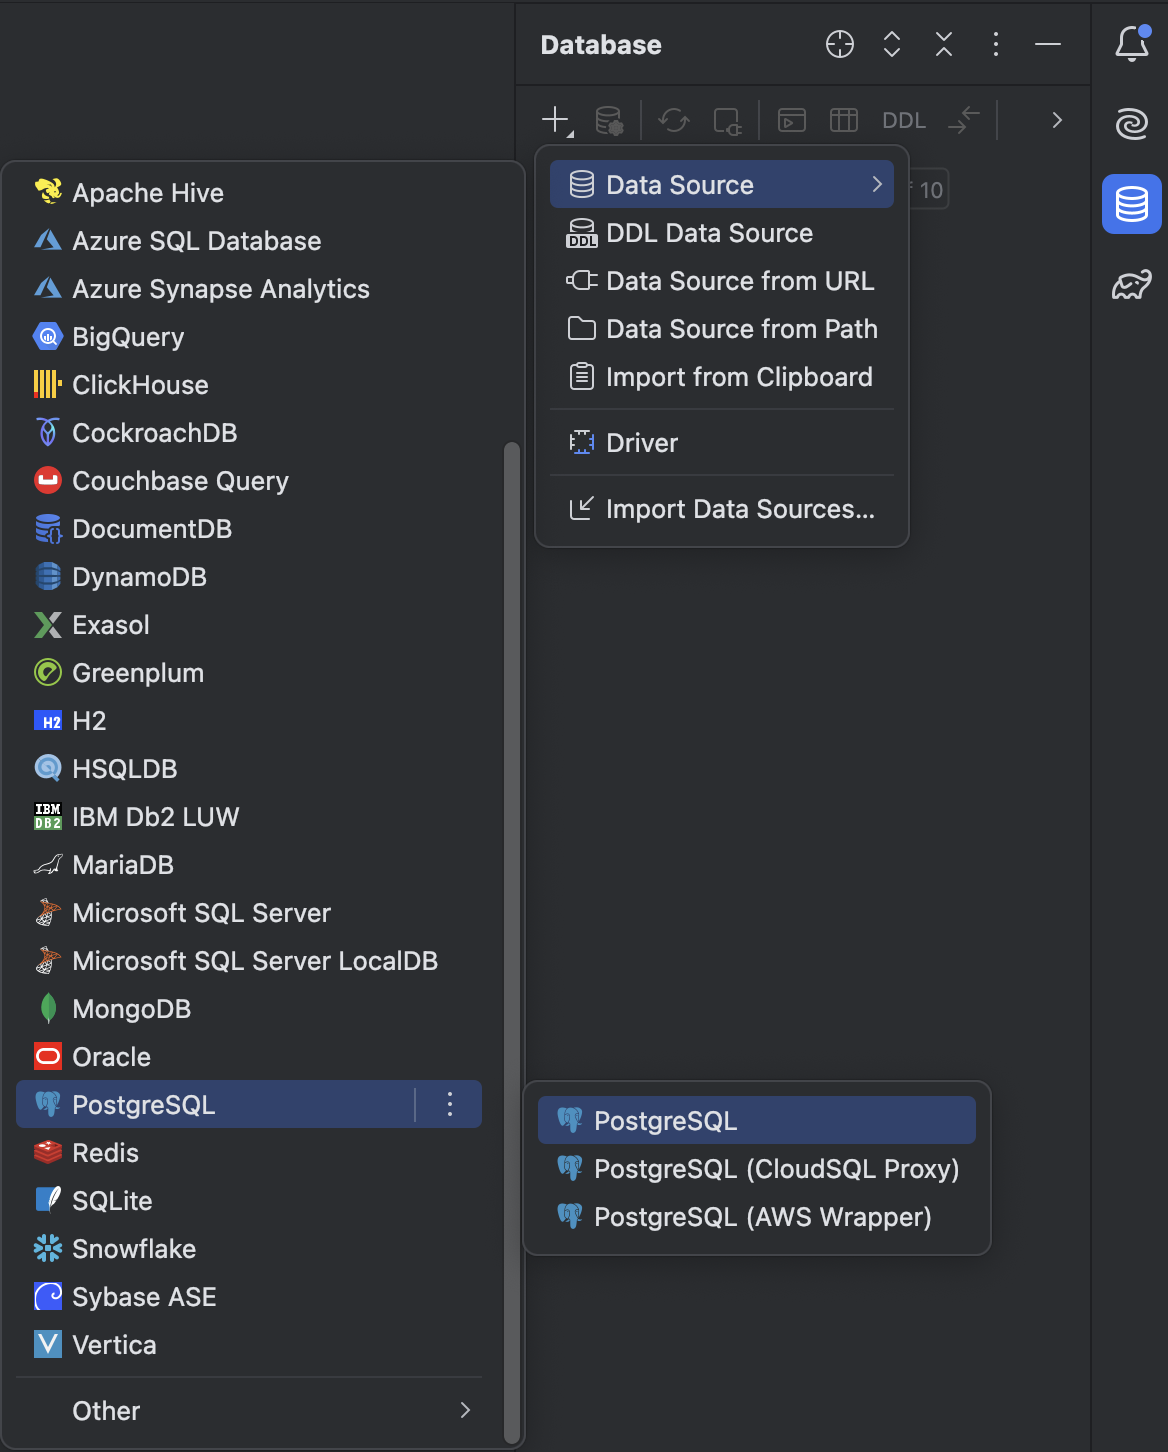The width and height of the screenshot is (1168, 1452).
Task: Choose SQLite data source
Action: tap(249, 1201)
